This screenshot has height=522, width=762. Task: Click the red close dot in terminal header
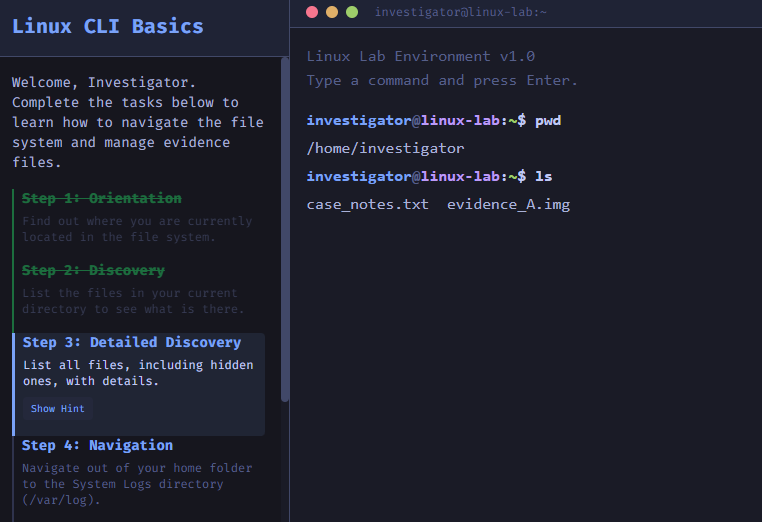click(x=312, y=12)
